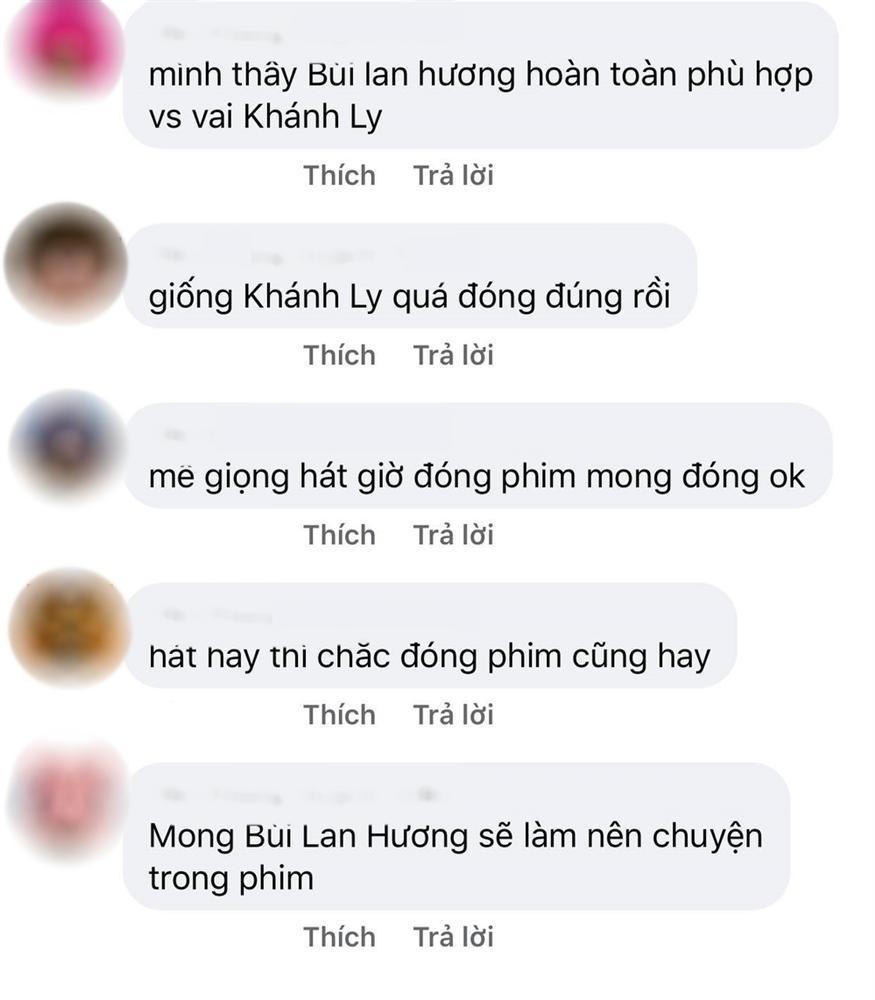
Task: Click Thích under 'giống Khánh Ly quá' comment
Action: pyautogui.click(x=339, y=355)
